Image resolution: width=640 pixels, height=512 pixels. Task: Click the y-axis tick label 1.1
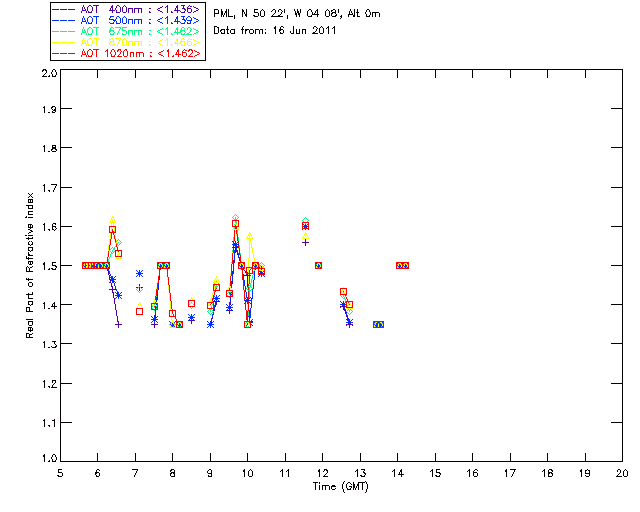tap(49, 423)
